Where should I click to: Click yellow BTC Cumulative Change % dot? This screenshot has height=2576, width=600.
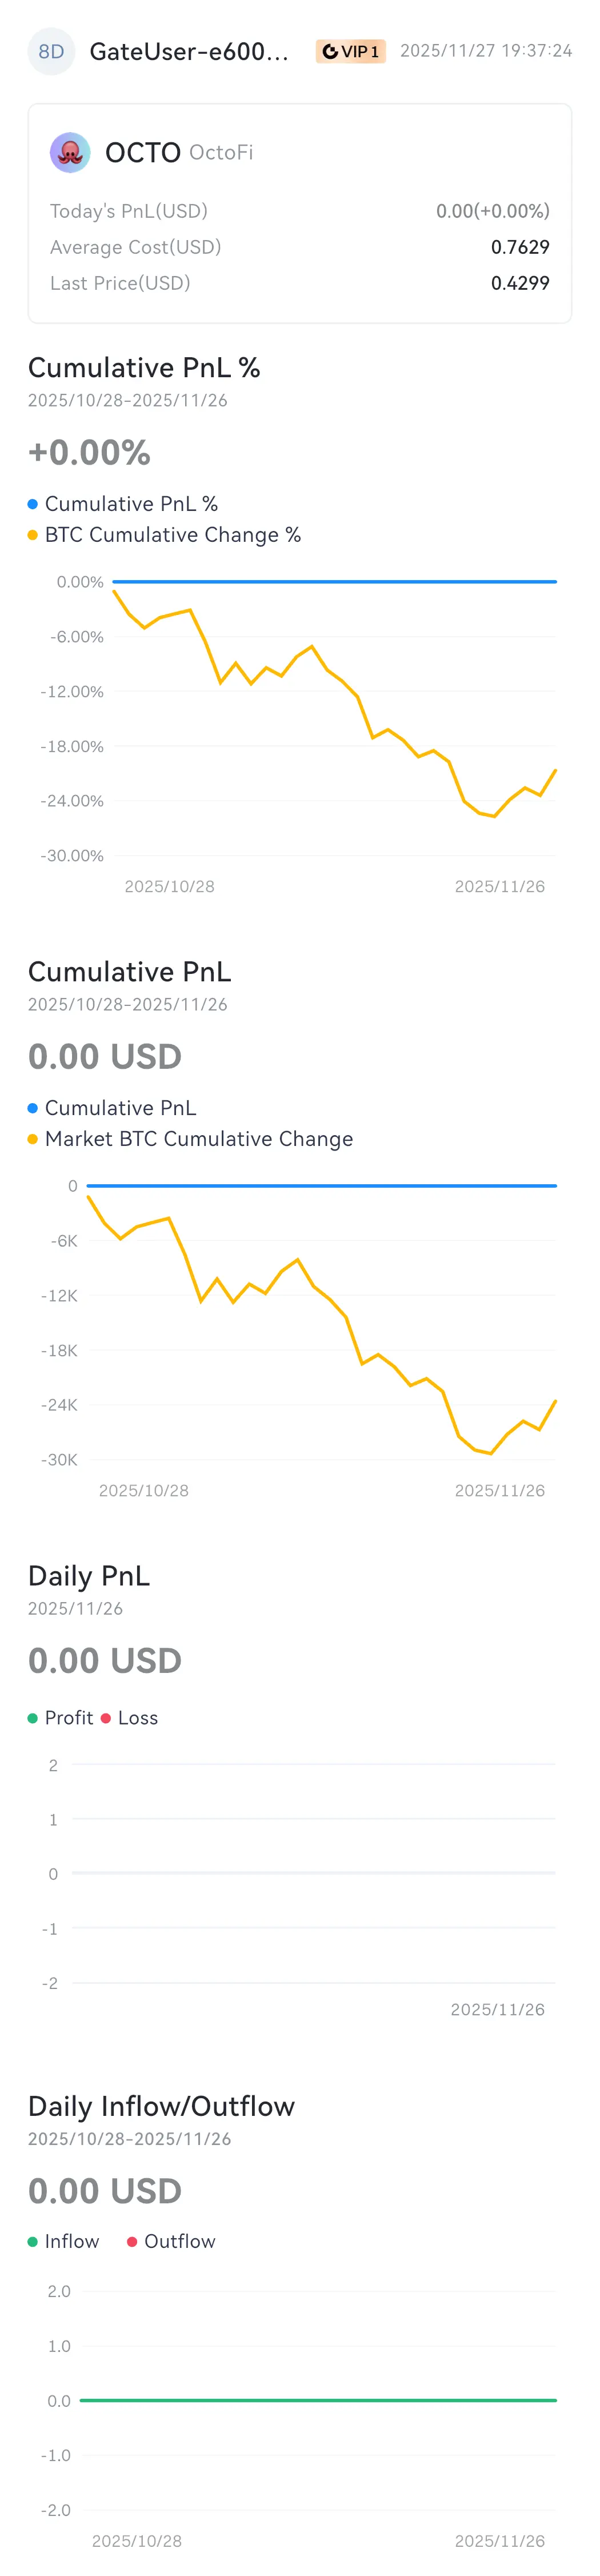[33, 535]
